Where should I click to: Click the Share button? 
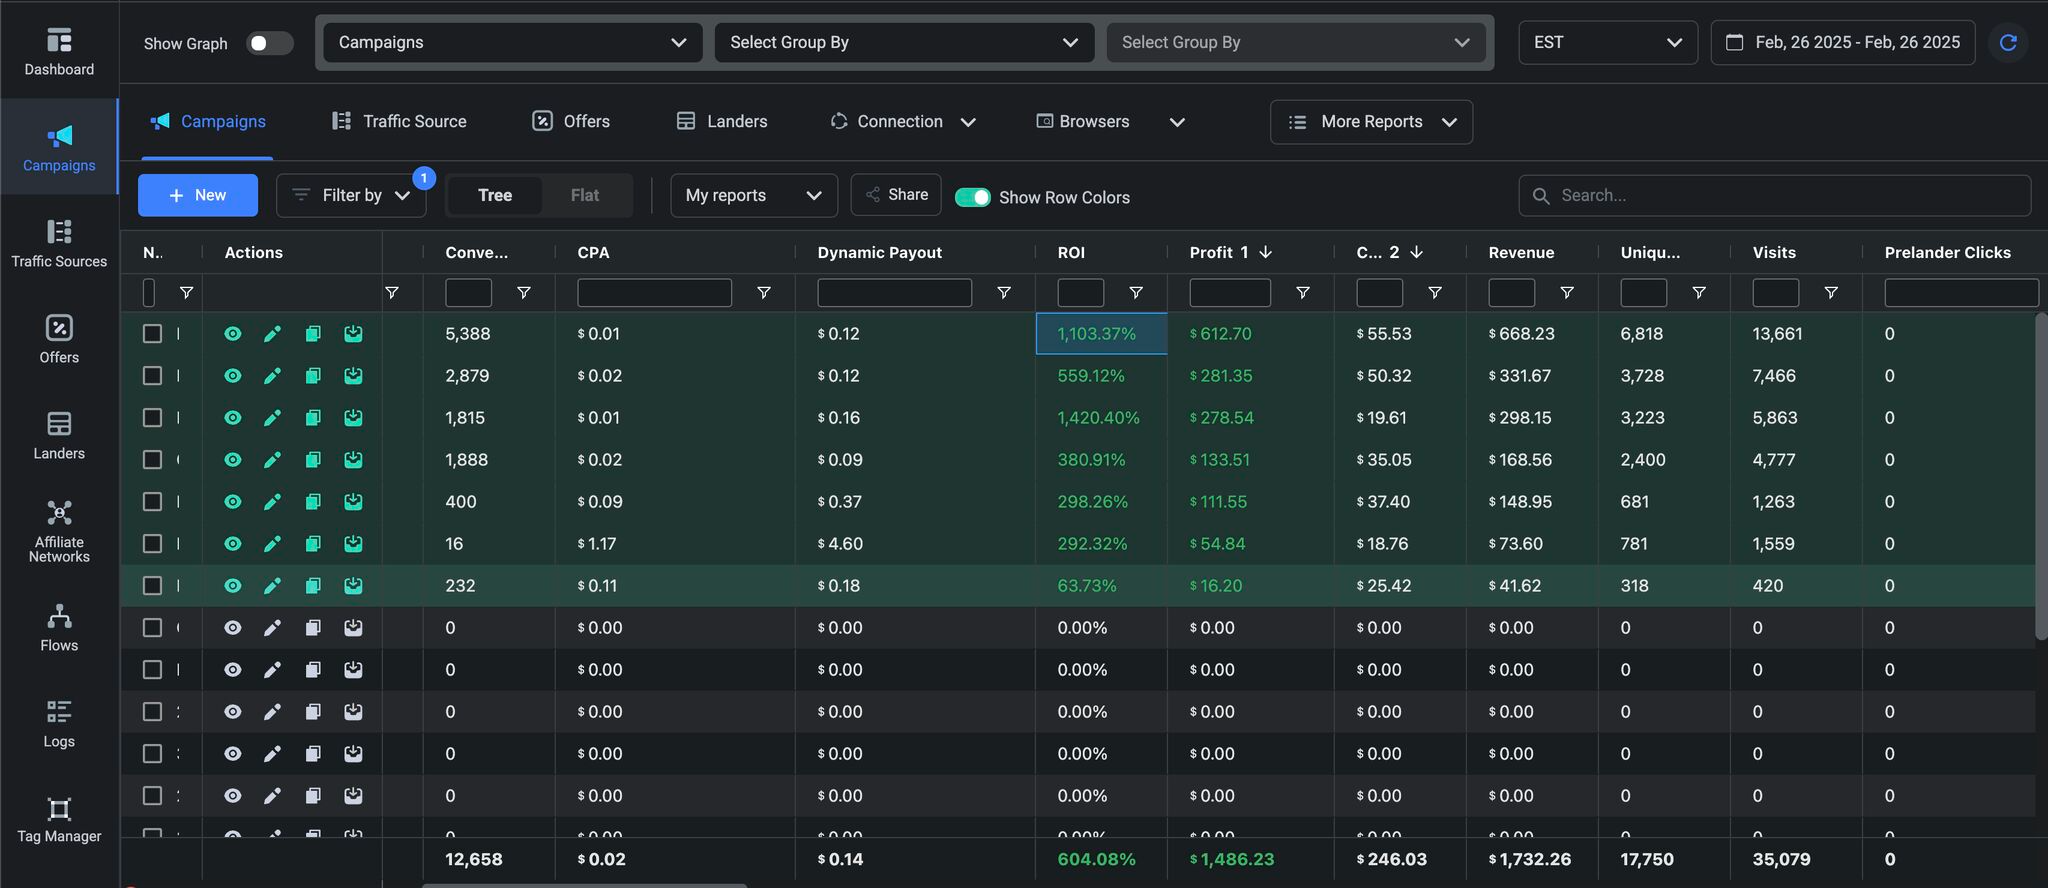coord(896,195)
